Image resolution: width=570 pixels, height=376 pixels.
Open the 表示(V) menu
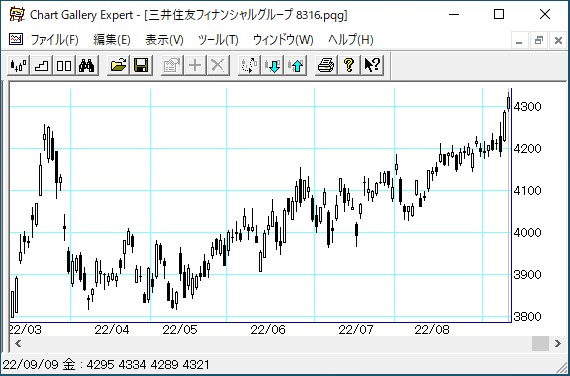(x=164, y=40)
